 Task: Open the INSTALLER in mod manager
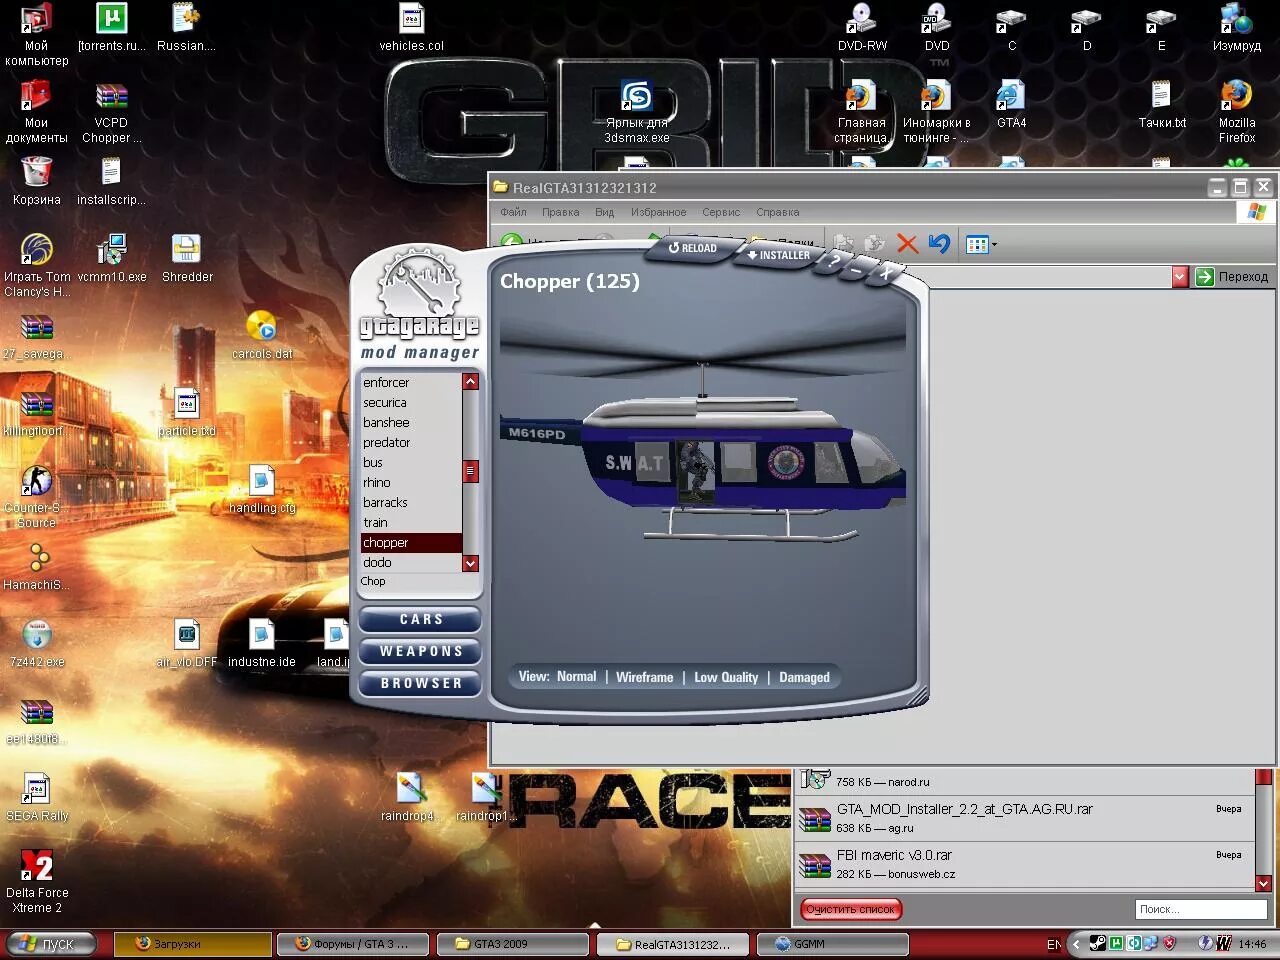pos(779,255)
